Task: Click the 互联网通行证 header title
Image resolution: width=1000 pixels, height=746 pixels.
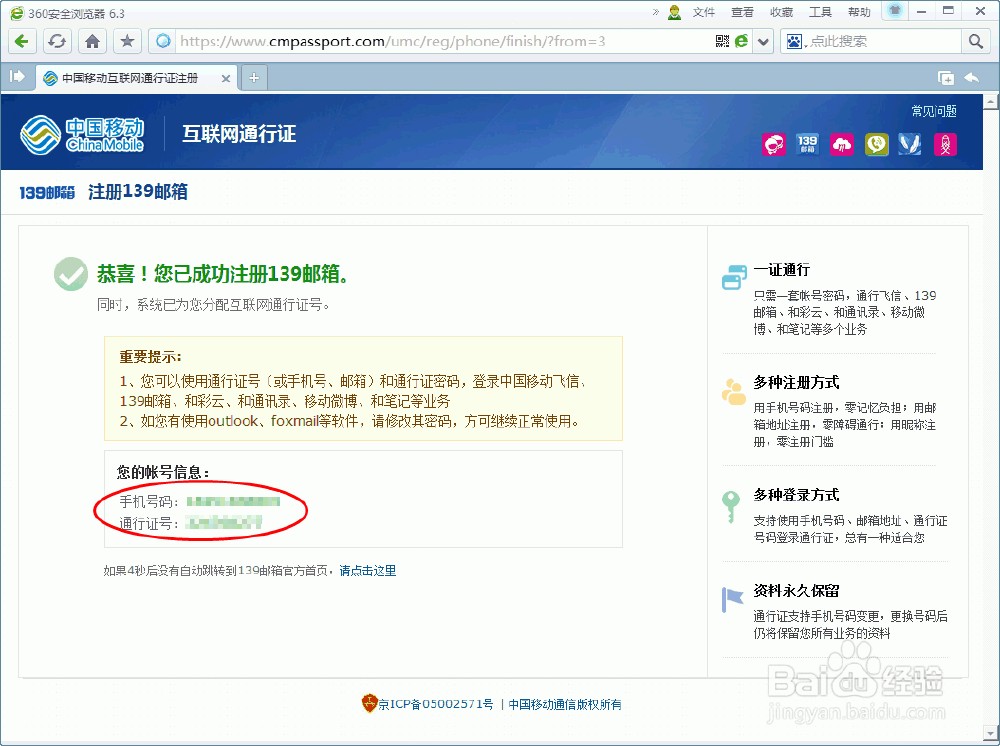Action: click(x=239, y=134)
